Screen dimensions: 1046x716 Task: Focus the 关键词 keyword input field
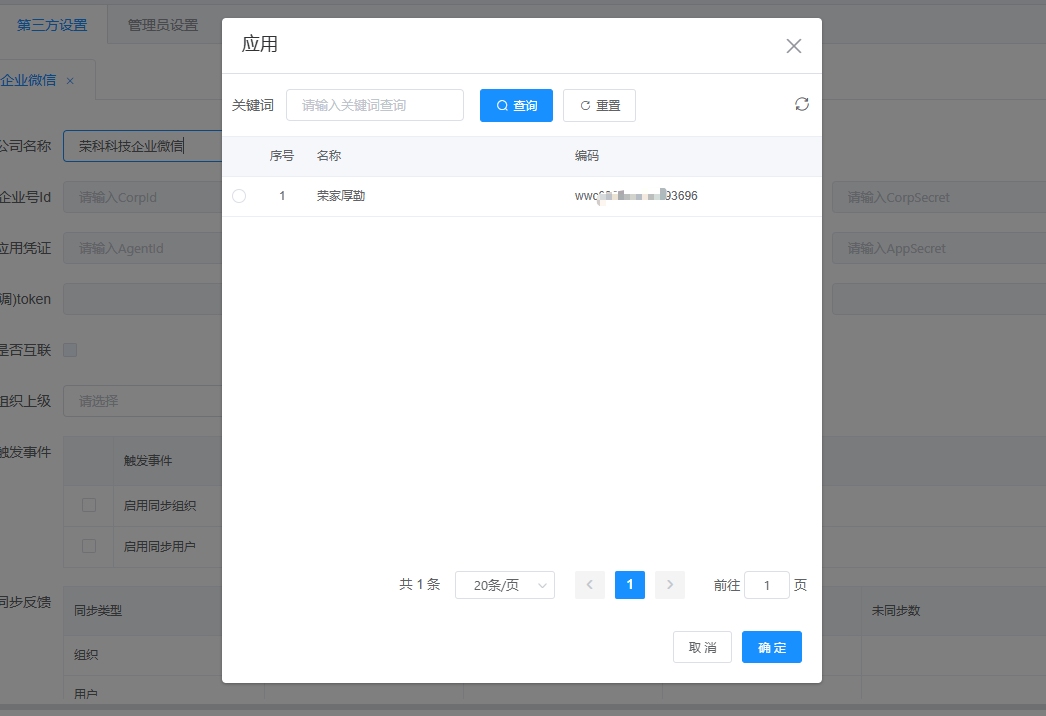(375, 105)
